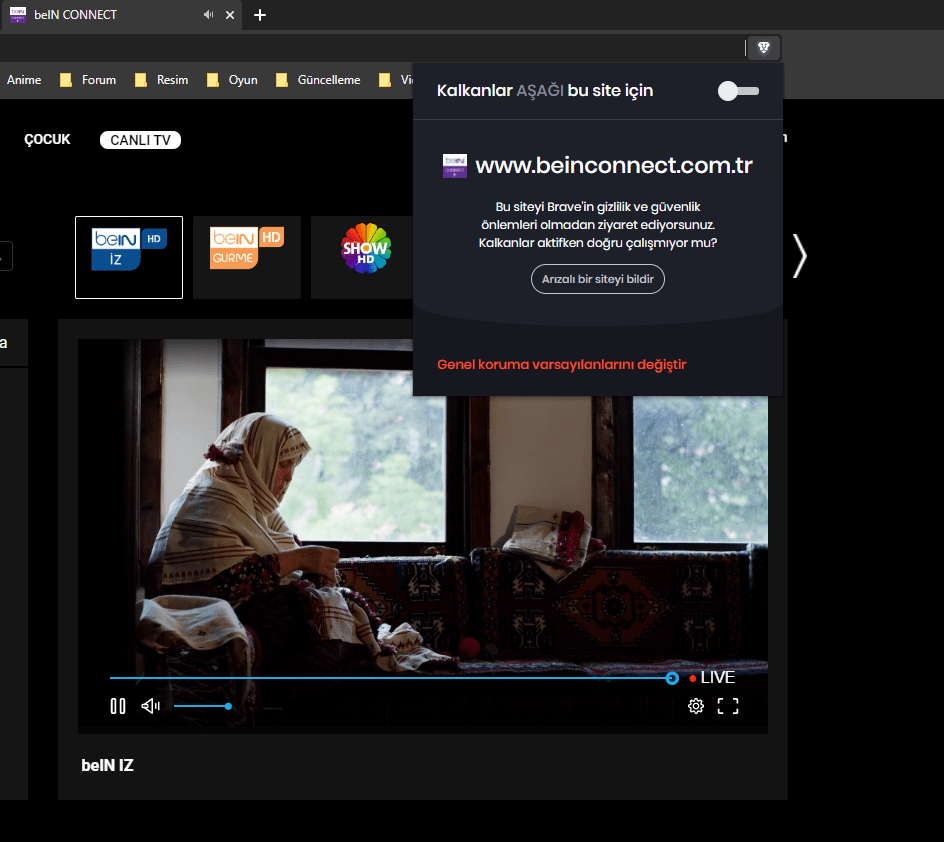Open the ÇOCUK menu item
Image resolution: width=944 pixels, height=842 pixels.
point(48,140)
